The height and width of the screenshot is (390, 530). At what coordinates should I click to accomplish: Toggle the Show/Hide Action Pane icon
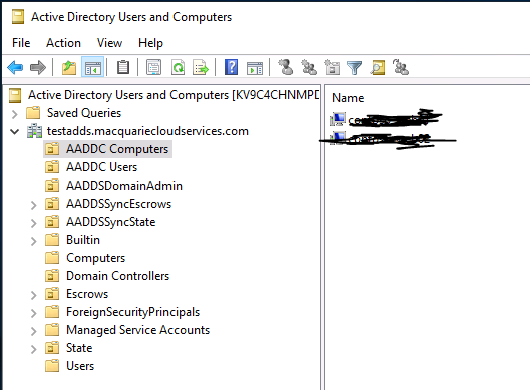[x=255, y=68]
